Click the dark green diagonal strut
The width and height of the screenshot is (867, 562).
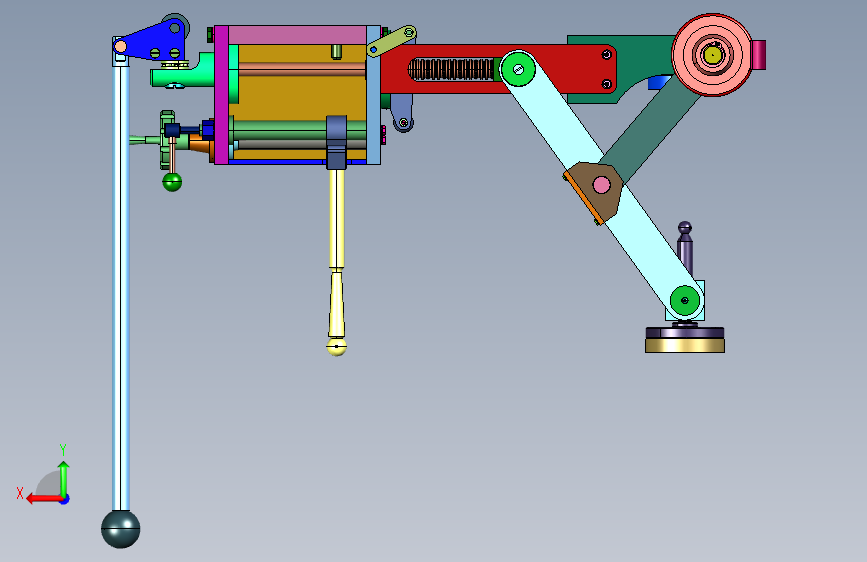click(x=652, y=130)
